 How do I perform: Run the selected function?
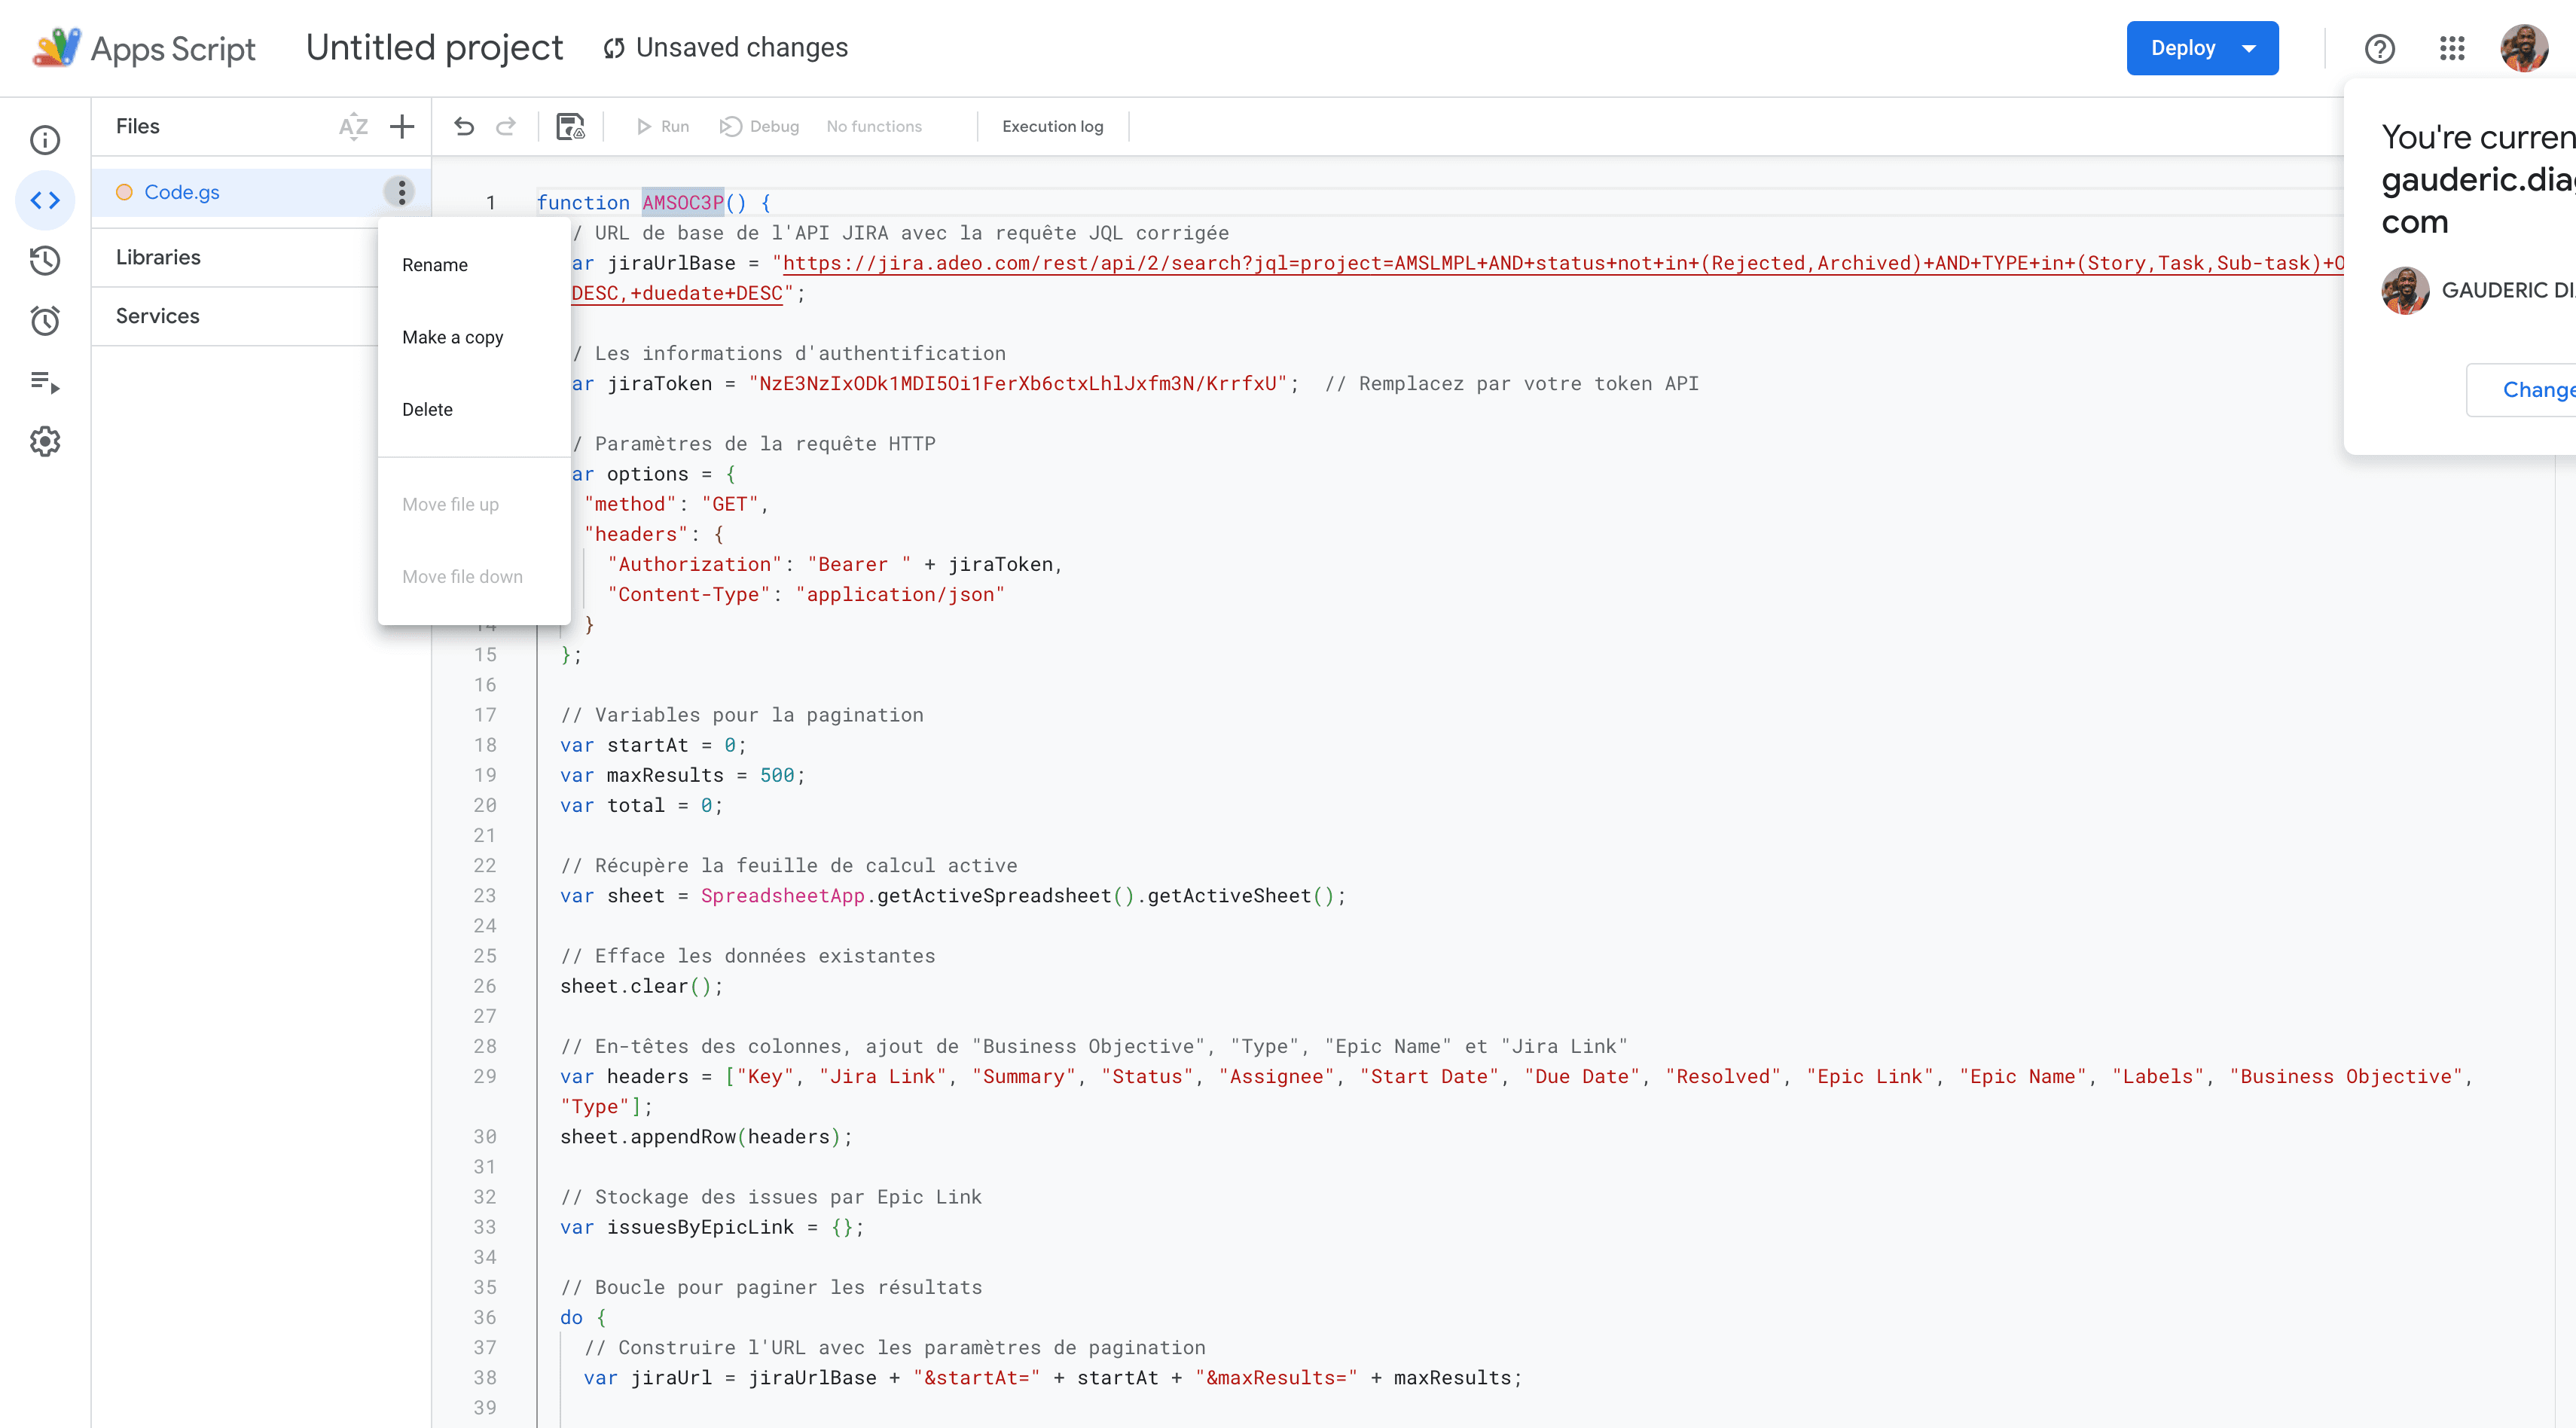click(662, 127)
